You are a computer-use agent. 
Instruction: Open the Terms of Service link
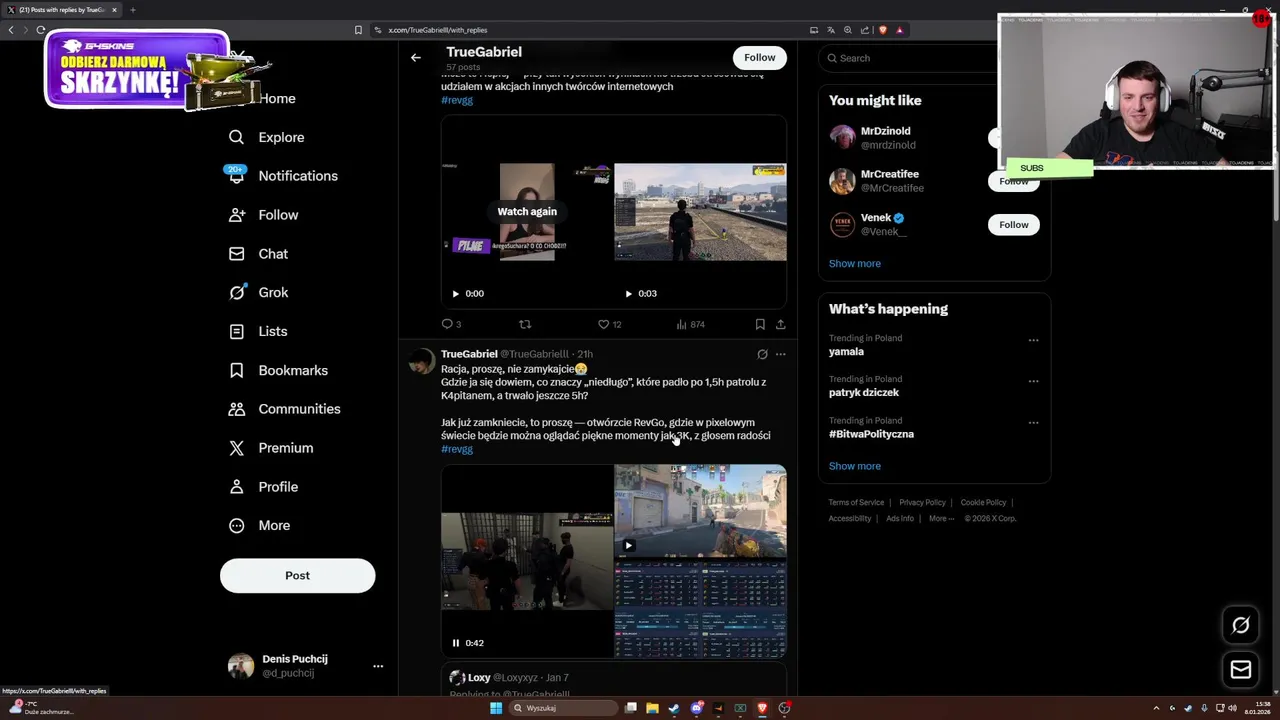coord(856,503)
